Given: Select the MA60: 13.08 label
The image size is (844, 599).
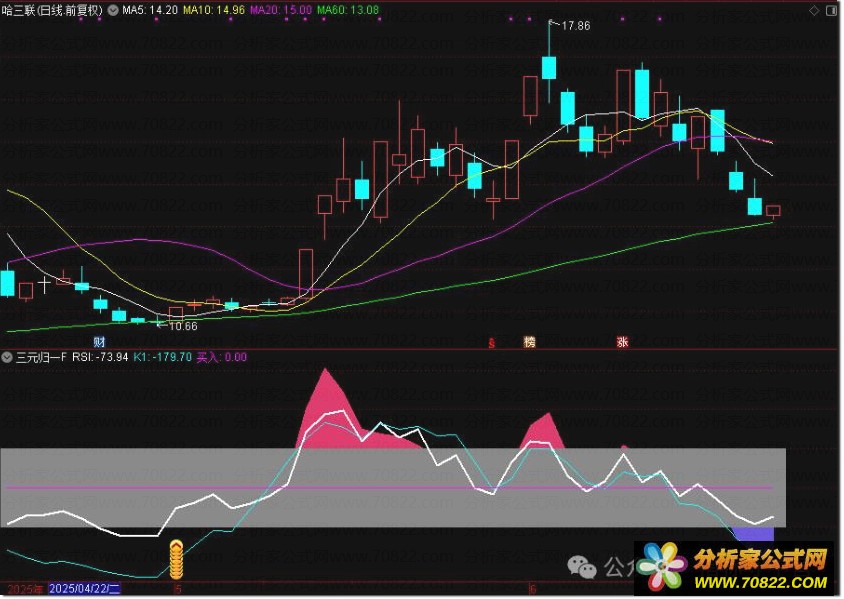Looking at the screenshot, I should [x=348, y=10].
